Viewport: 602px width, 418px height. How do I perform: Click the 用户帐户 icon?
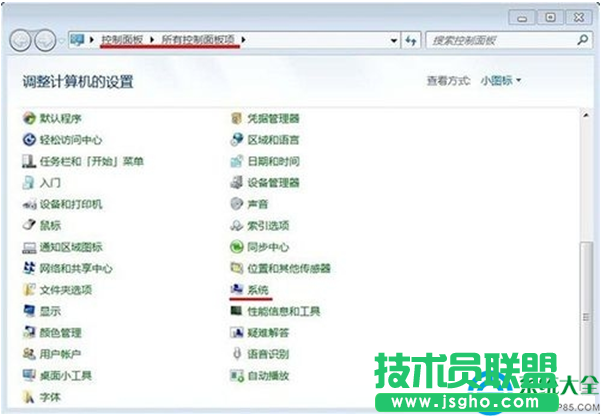29,354
